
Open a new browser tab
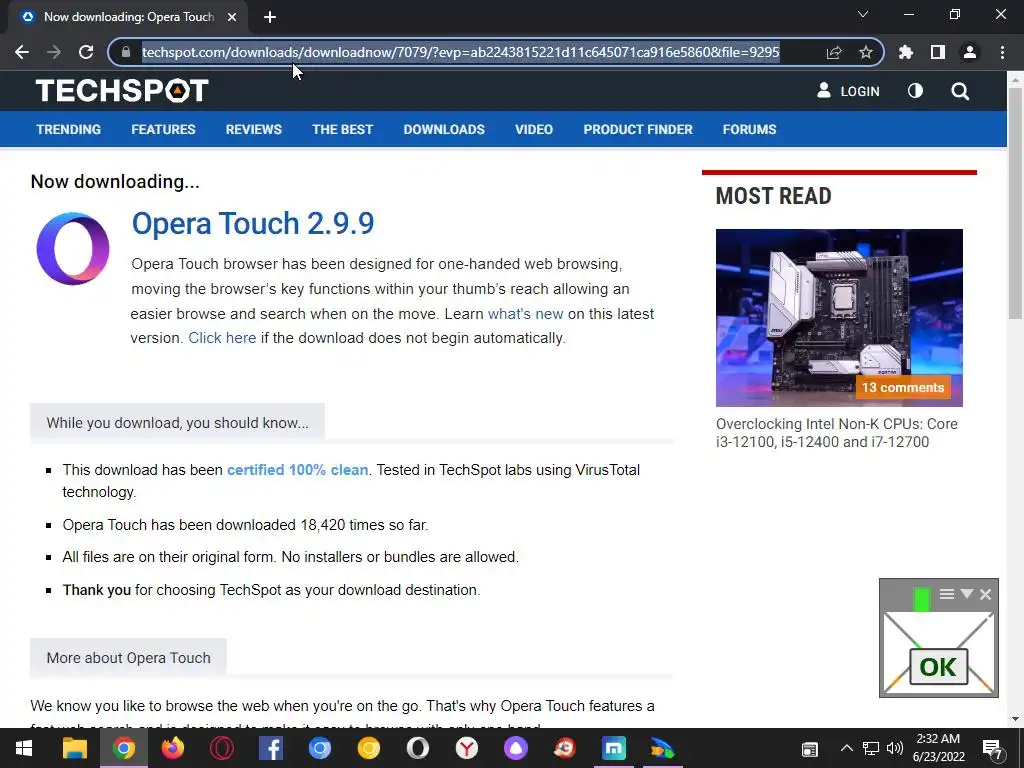(270, 17)
